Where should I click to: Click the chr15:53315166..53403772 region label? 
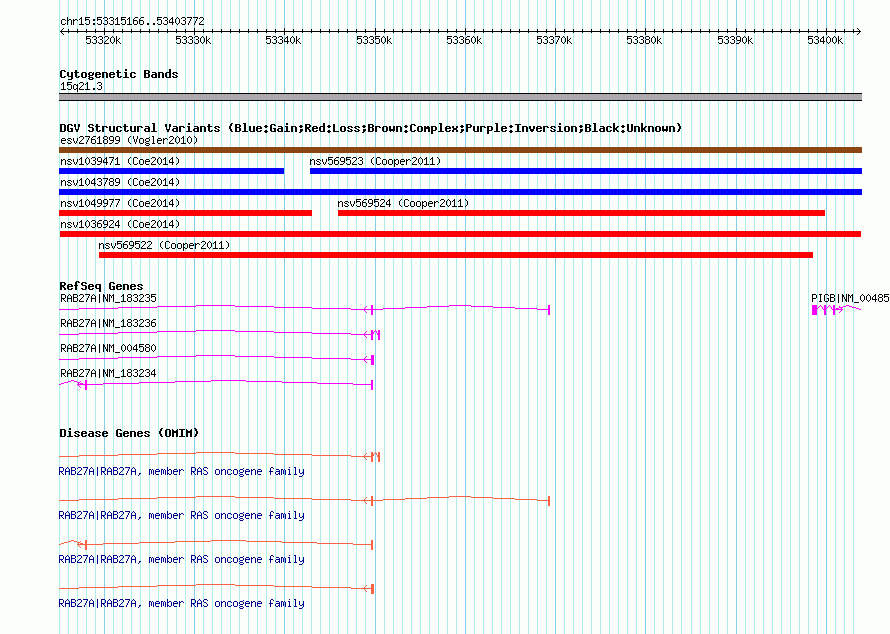pyautogui.click(x=132, y=22)
